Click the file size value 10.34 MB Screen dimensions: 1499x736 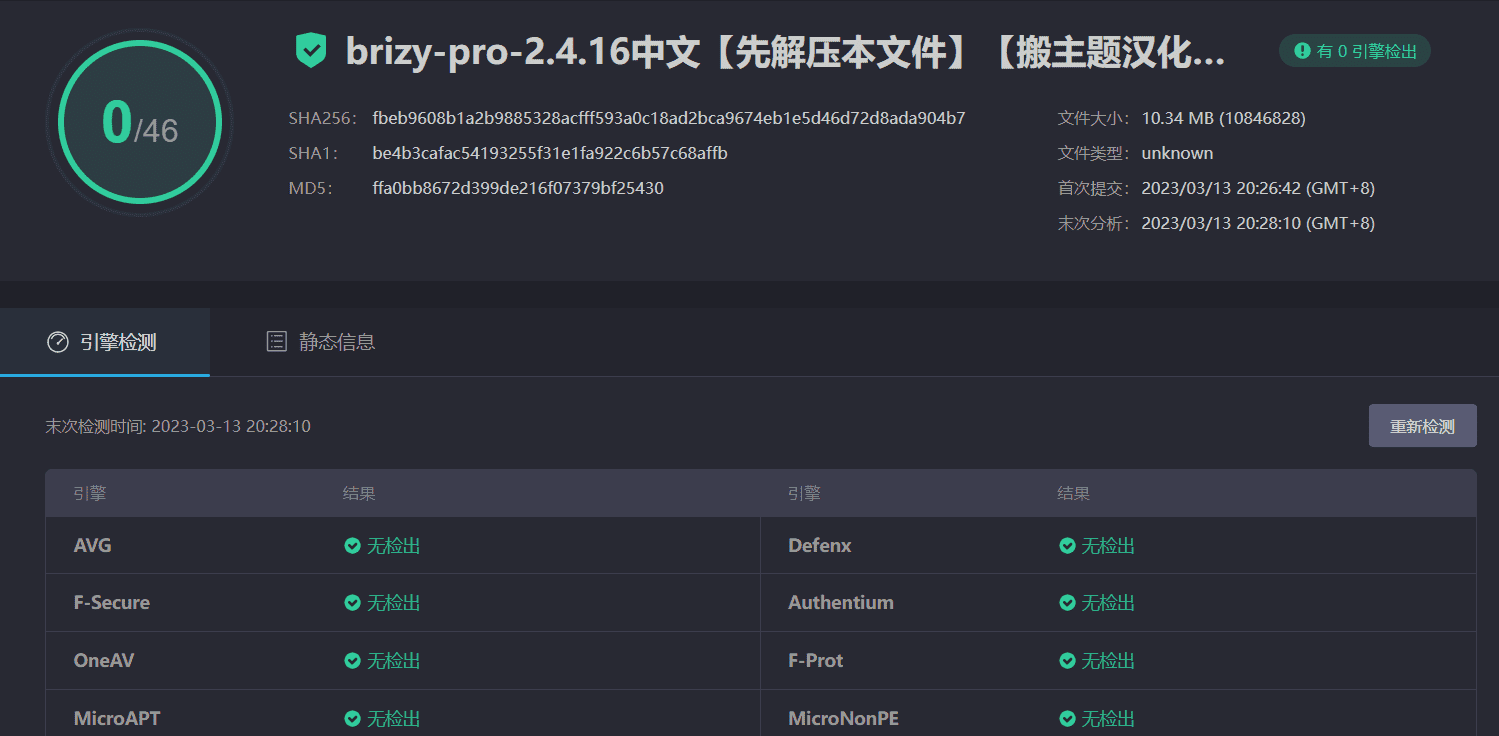click(x=1223, y=118)
